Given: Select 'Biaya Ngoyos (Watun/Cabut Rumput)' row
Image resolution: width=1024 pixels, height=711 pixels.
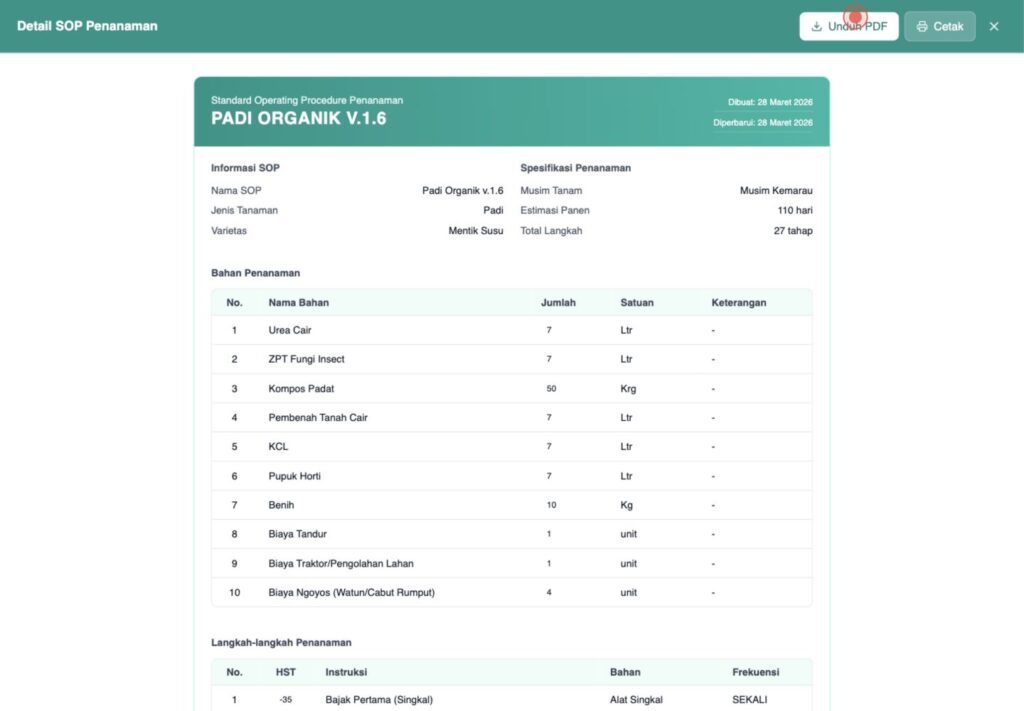Looking at the screenshot, I should (x=512, y=592).
